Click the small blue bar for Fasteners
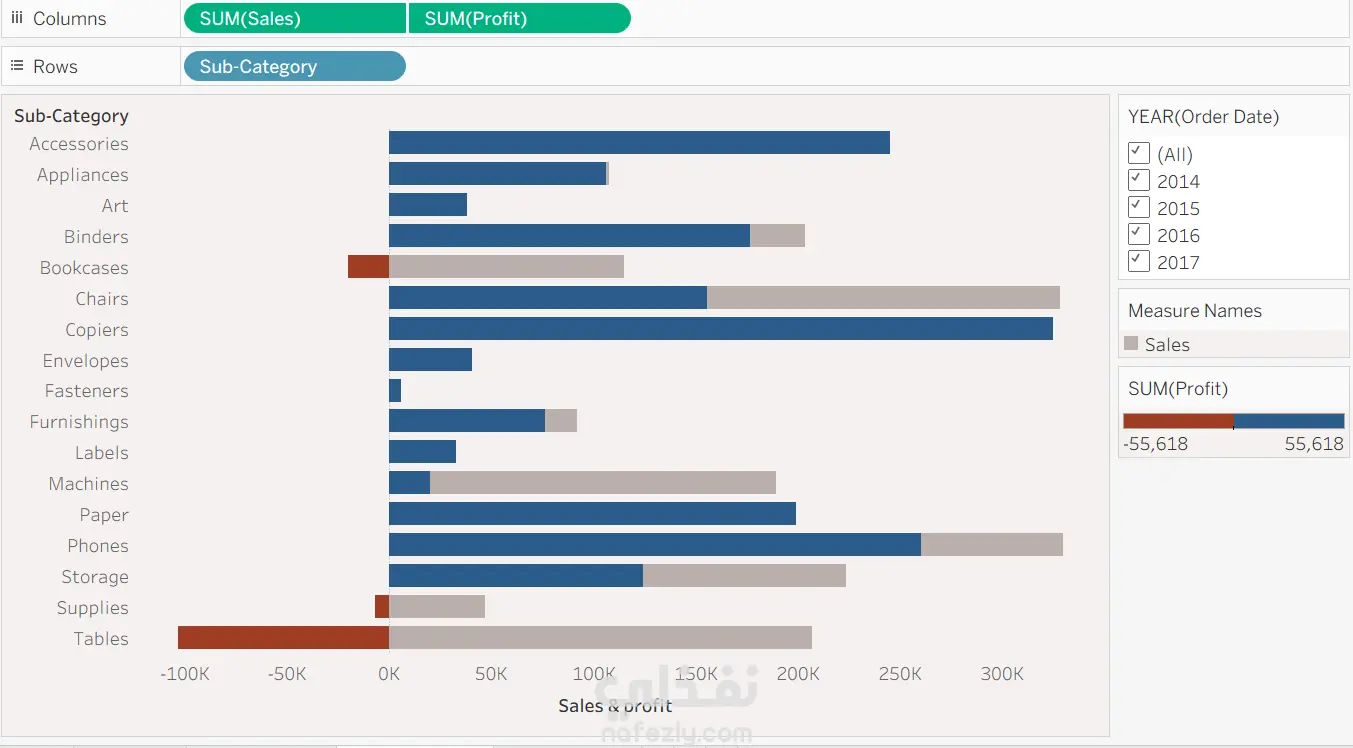Viewport: 1353px width, 748px height. click(x=395, y=390)
